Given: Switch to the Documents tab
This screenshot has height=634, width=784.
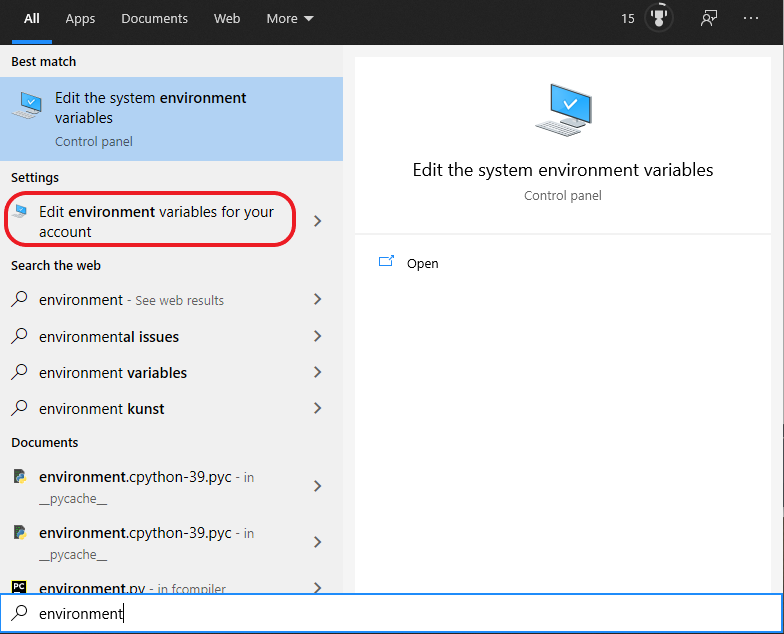Looking at the screenshot, I should (154, 18).
